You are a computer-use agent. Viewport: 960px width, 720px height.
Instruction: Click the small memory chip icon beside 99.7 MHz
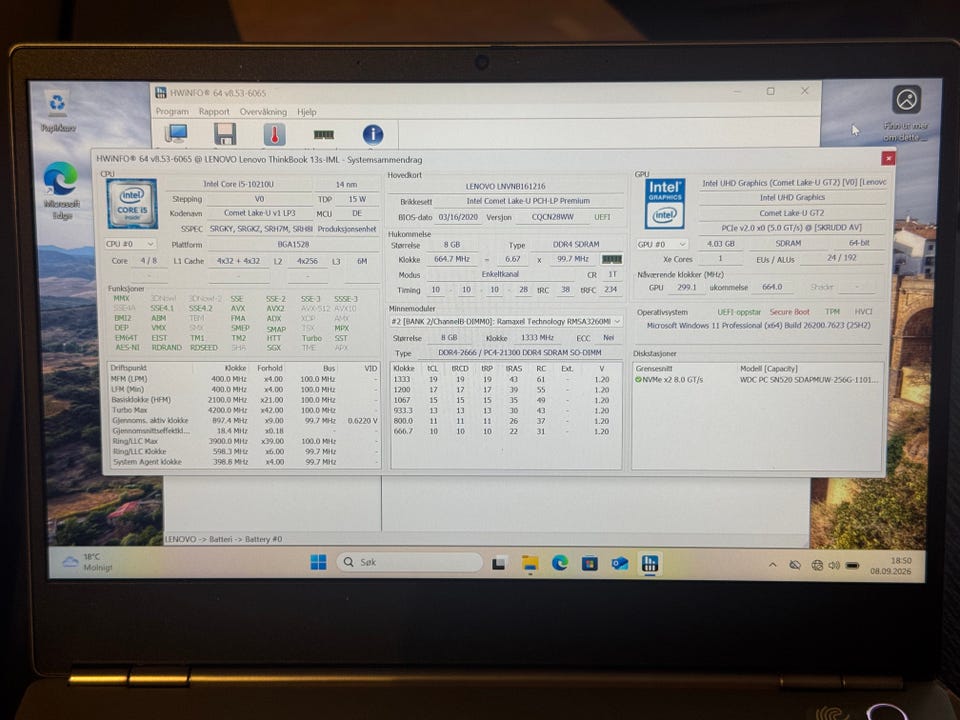611,259
